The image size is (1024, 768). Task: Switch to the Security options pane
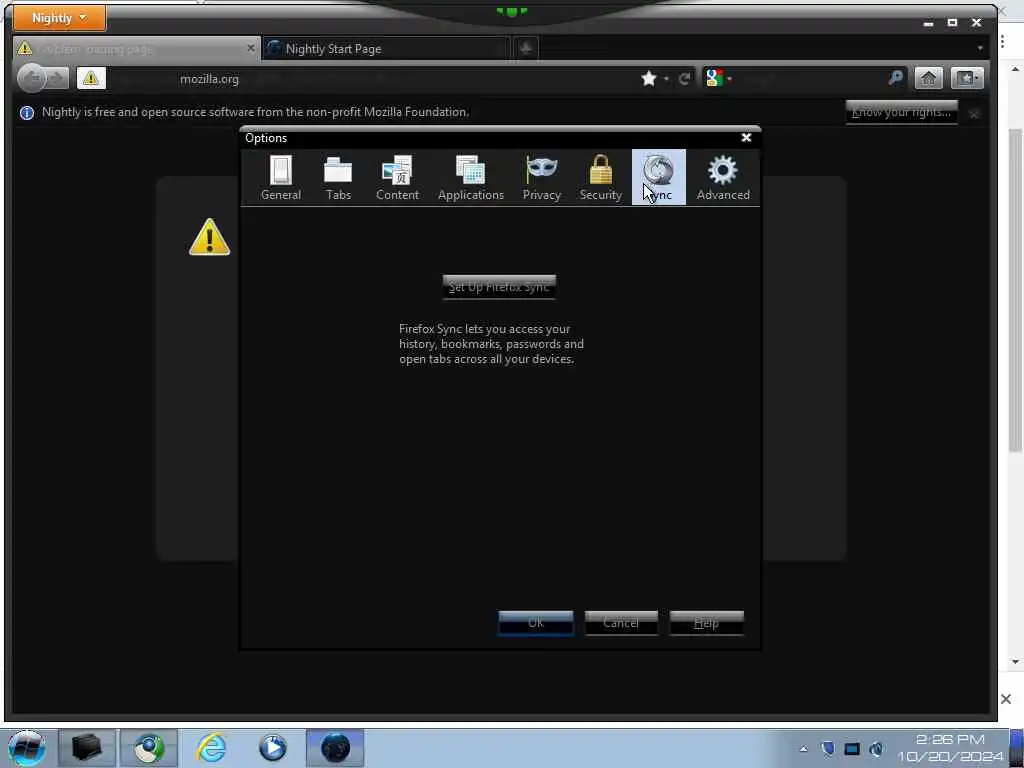point(600,178)
